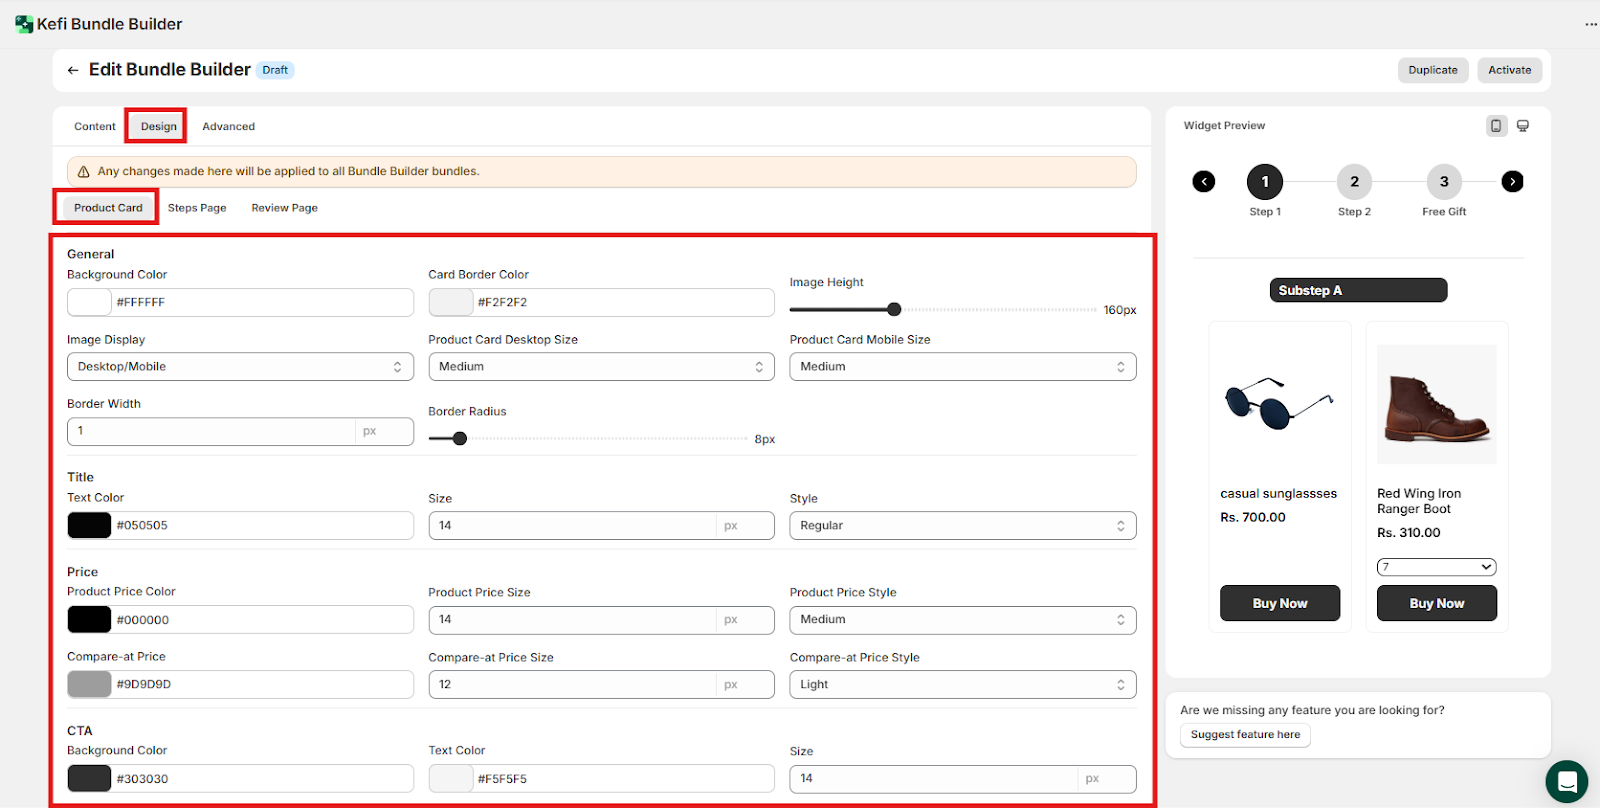Click the next step arrow in preview

point(1512,181)
